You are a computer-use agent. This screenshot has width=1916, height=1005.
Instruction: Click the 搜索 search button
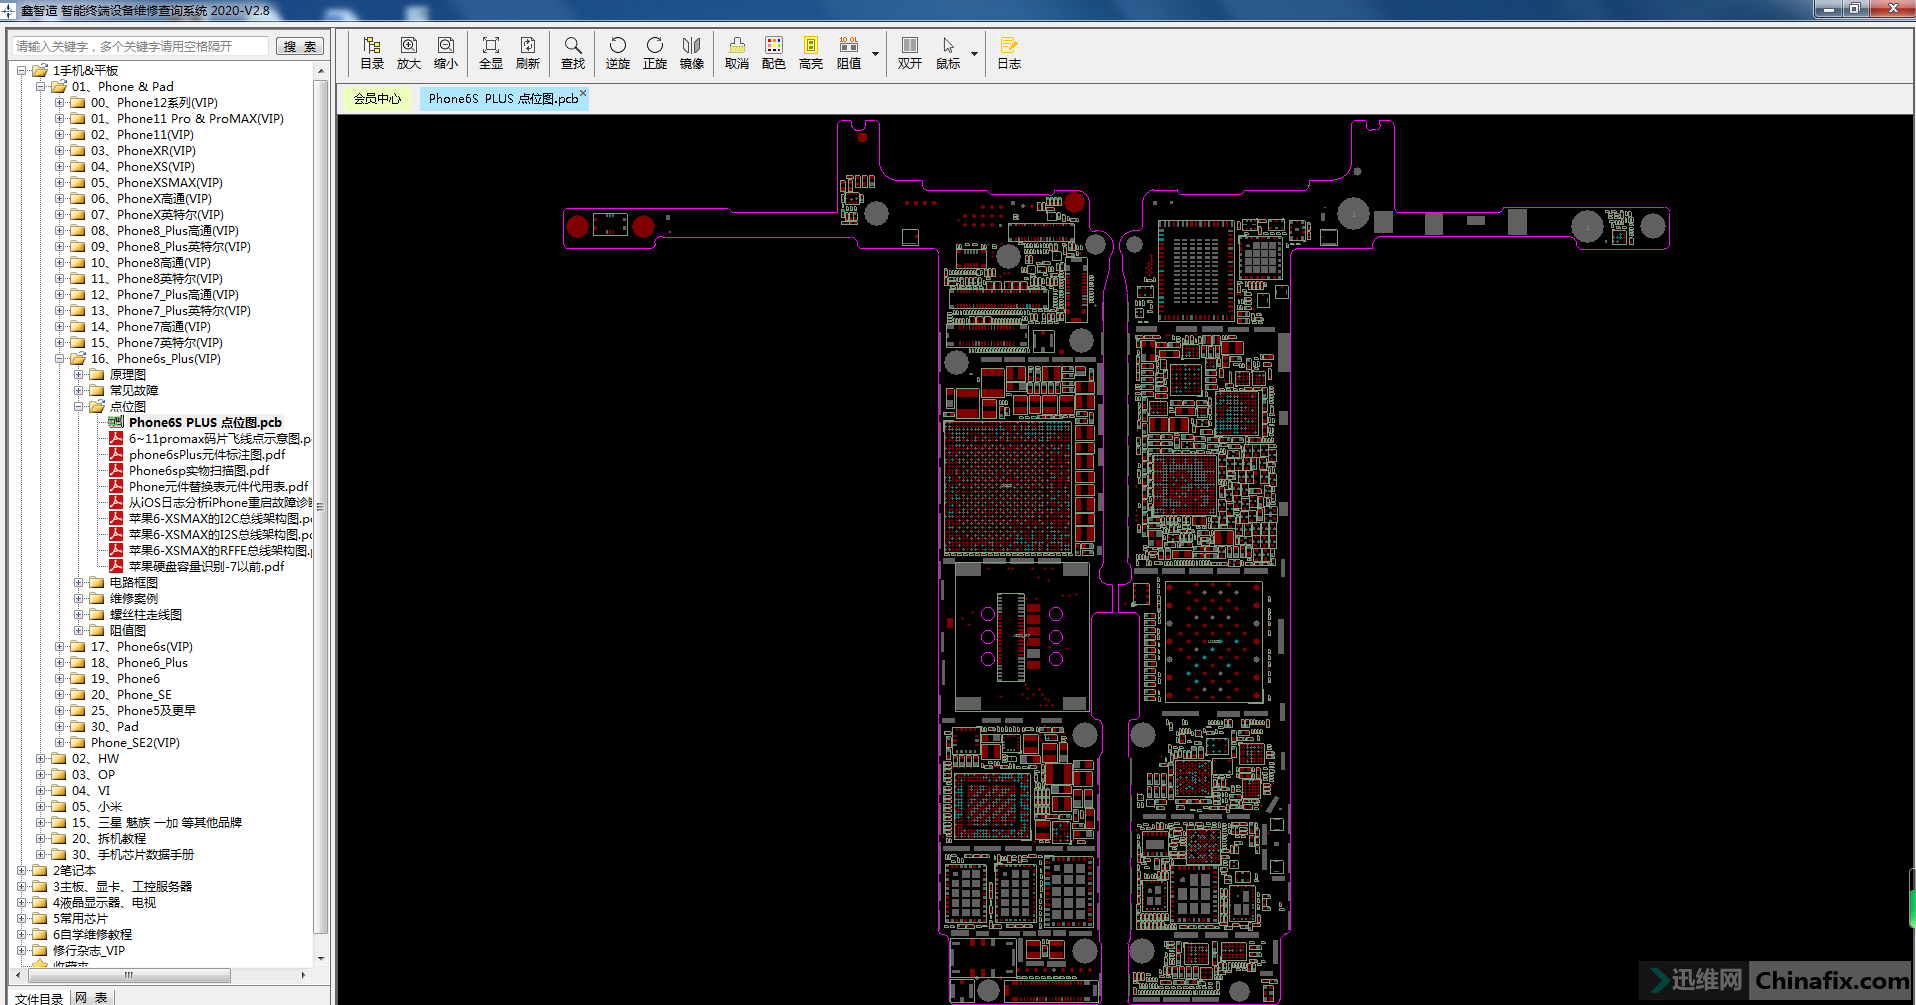tap(299, 47)
